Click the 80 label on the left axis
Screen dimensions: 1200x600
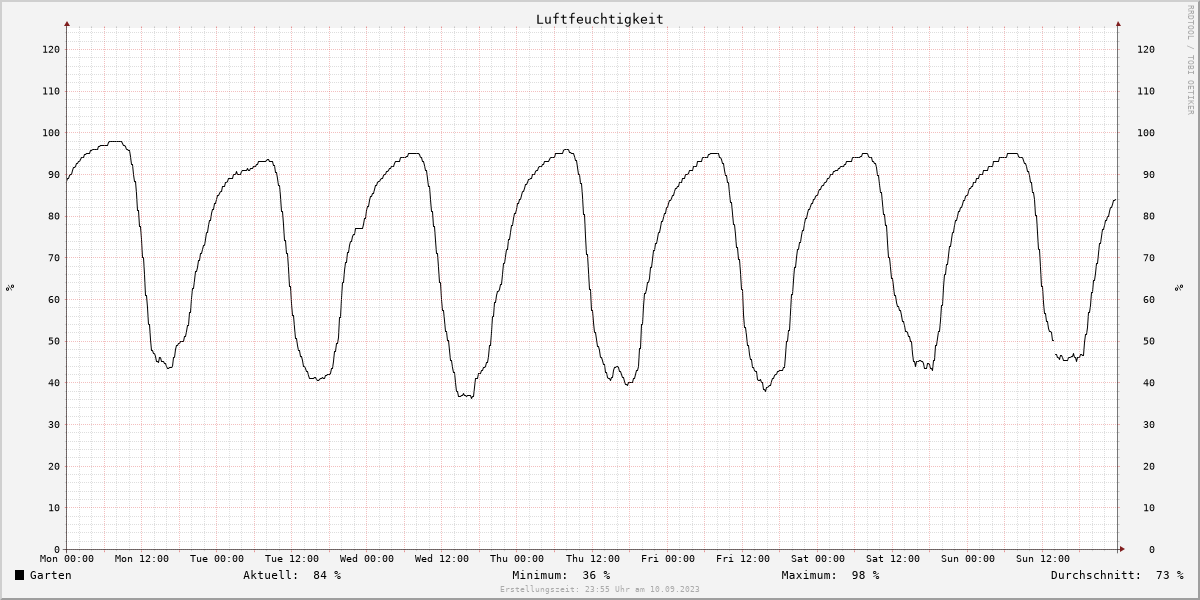click(54, 216)
